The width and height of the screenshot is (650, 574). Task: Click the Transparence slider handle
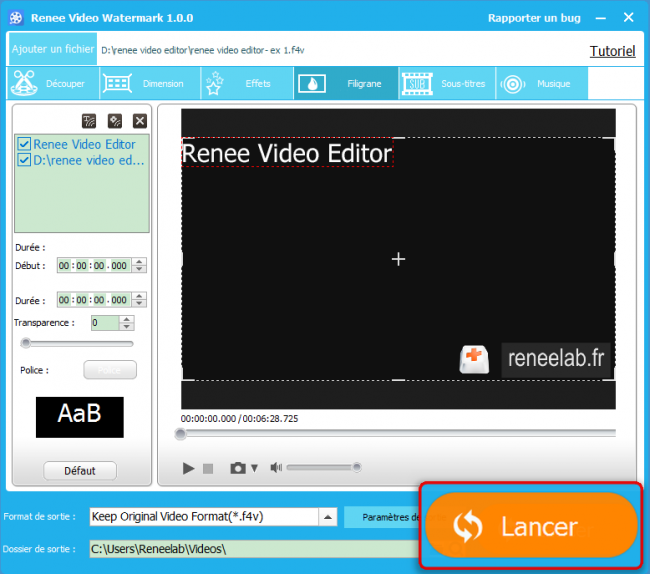click(26, 343)
